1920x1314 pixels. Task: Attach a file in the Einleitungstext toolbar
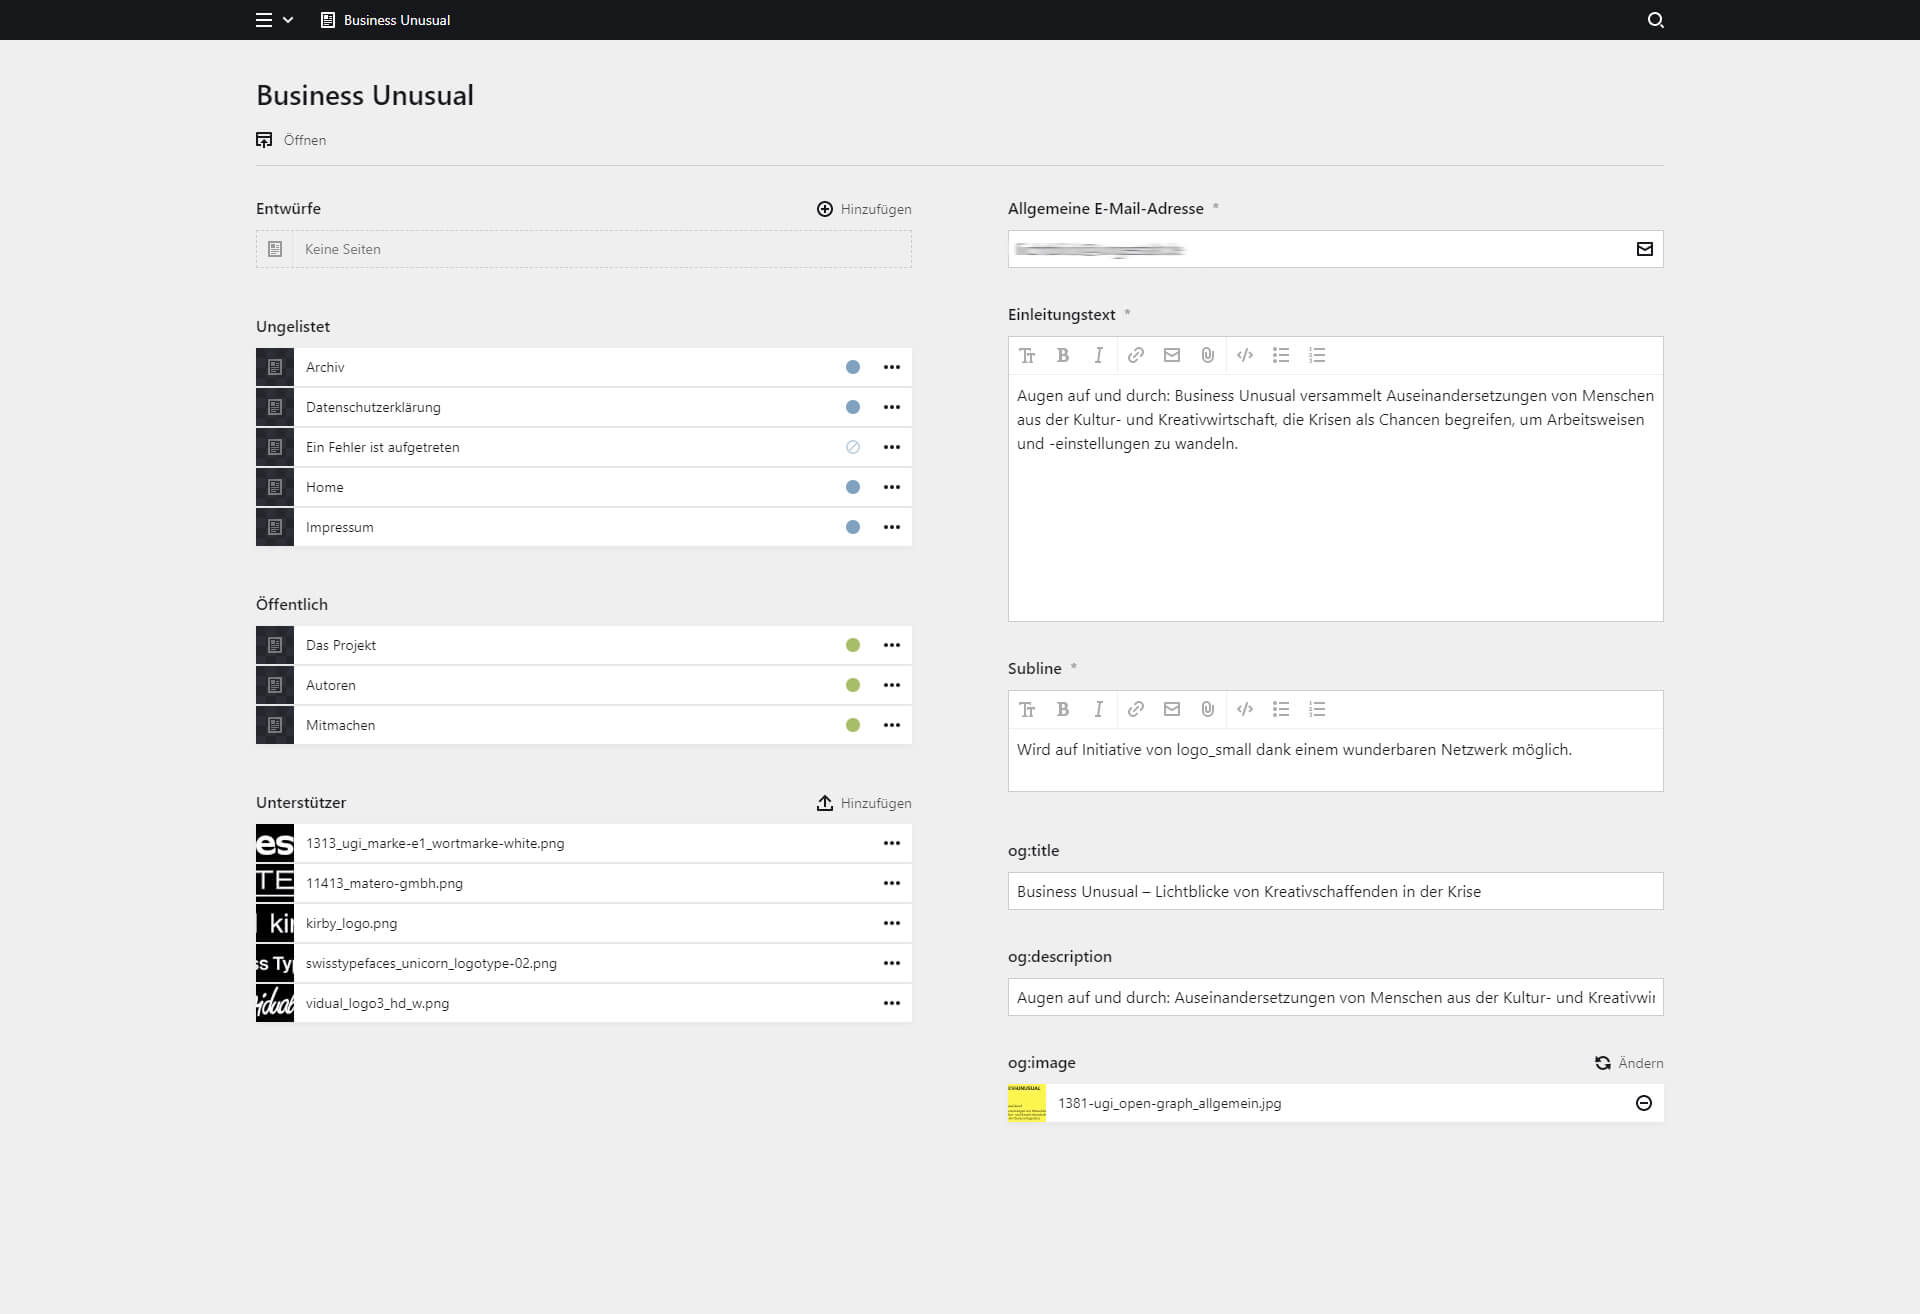1207,355
